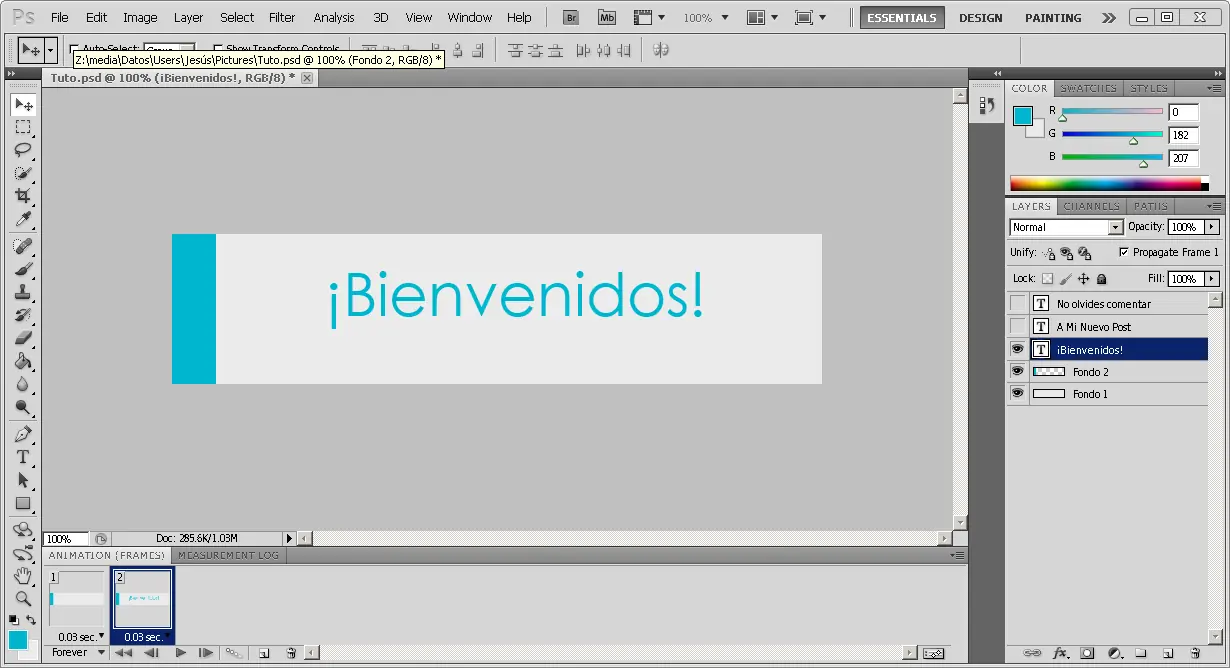Select the Zoom tool in toolbox

pyautogui.click(x=22, y=598)
